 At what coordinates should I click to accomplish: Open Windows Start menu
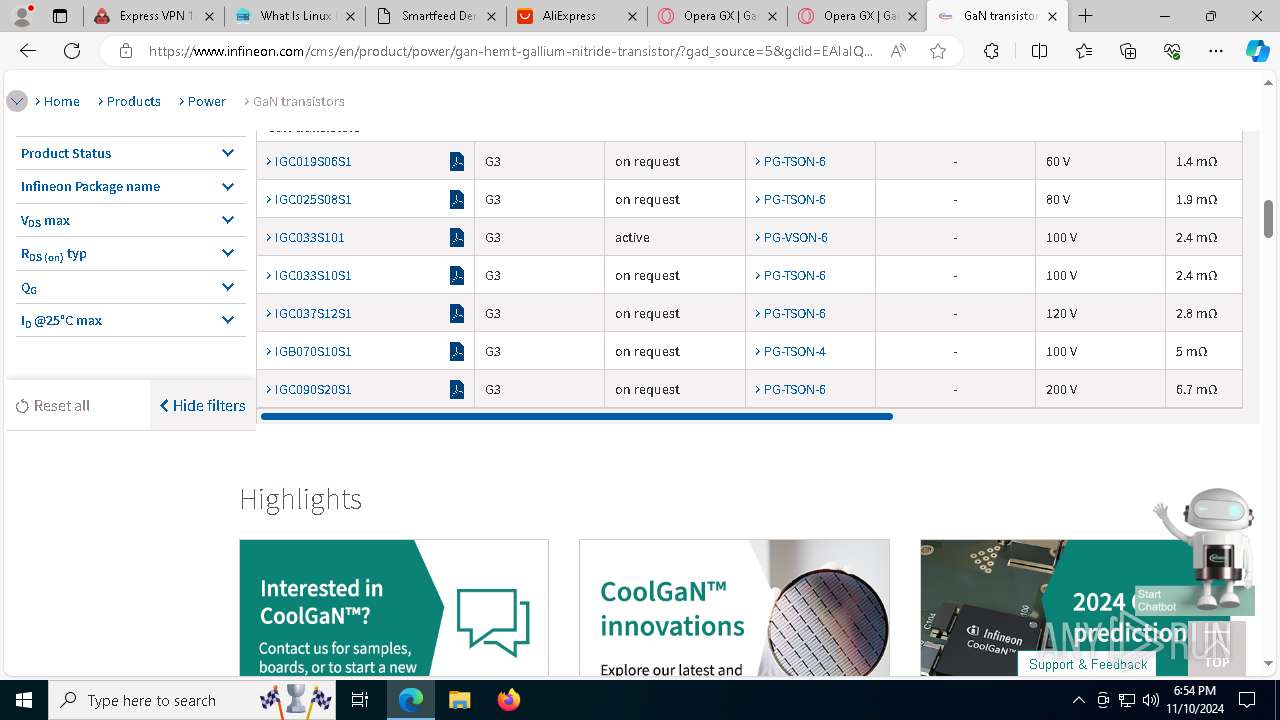[23, 700]
